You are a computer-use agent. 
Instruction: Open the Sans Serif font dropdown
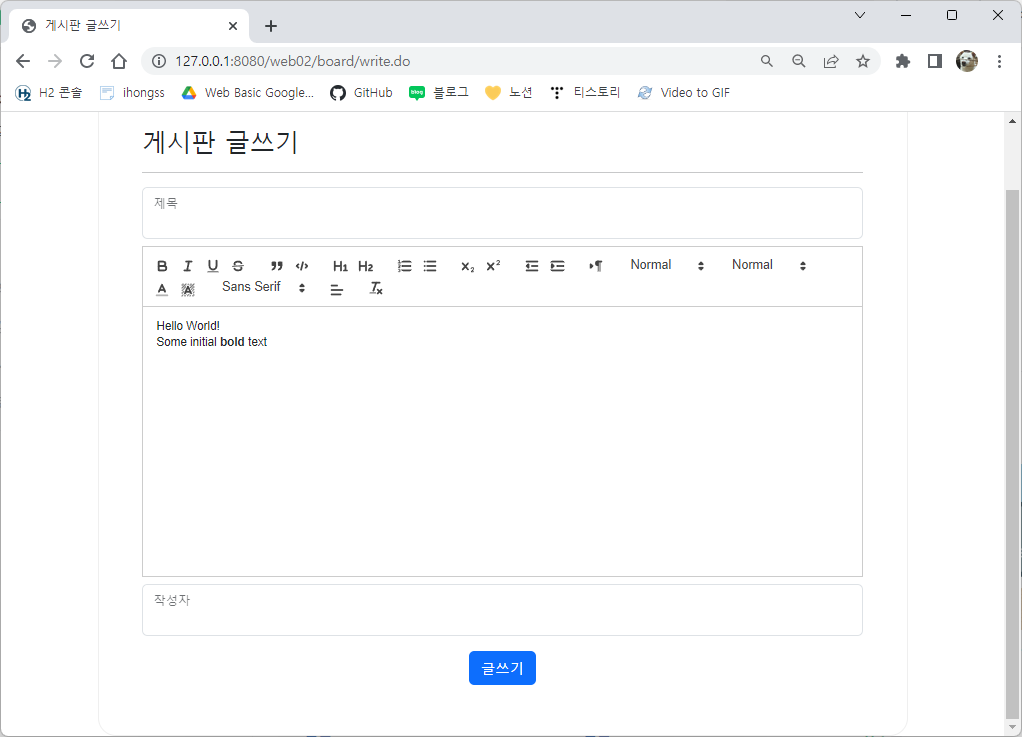click(263, 287)
